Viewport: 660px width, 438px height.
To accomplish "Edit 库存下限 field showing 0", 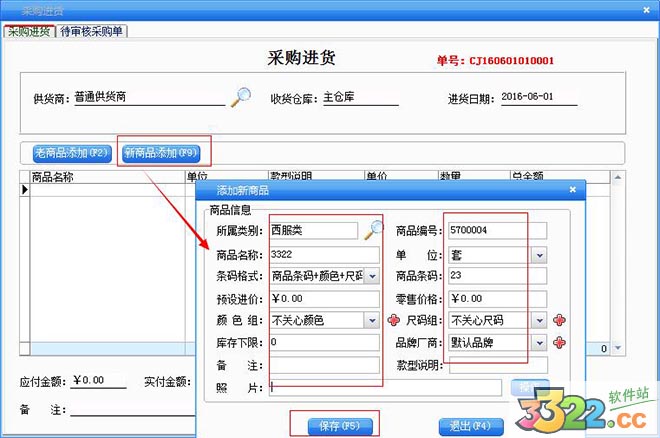I will coord(325,342).
